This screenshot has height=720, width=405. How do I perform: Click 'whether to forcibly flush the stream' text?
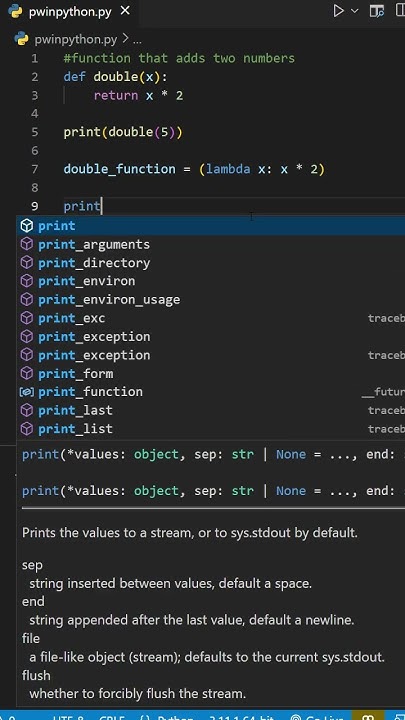tap(137, 693)
